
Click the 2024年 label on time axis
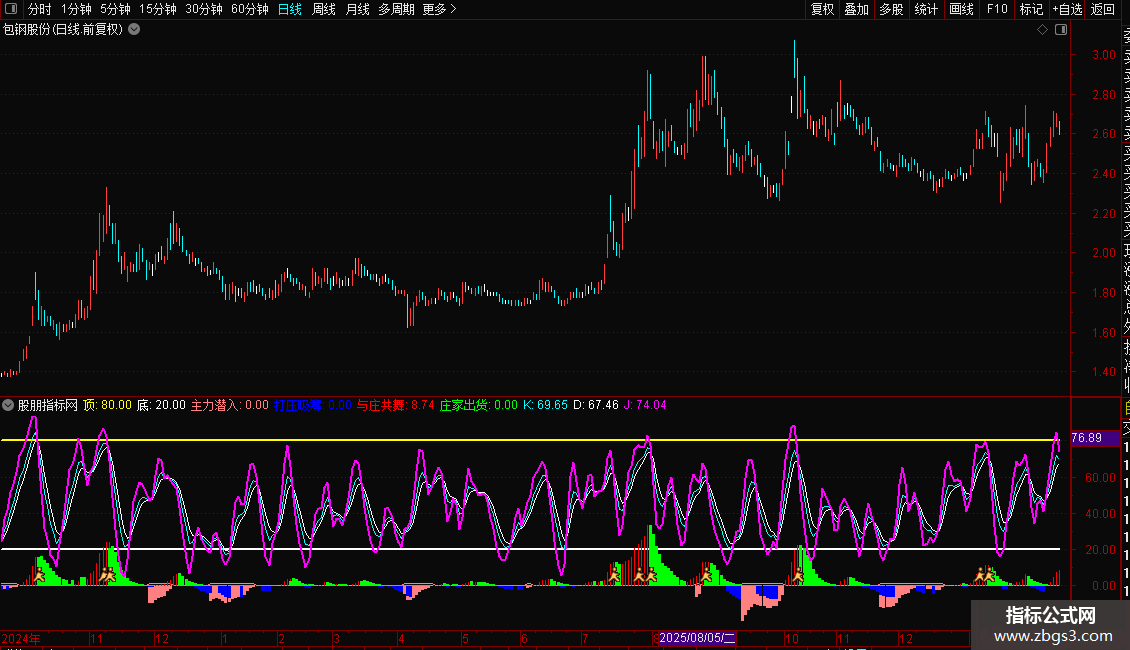coord(21,638)
